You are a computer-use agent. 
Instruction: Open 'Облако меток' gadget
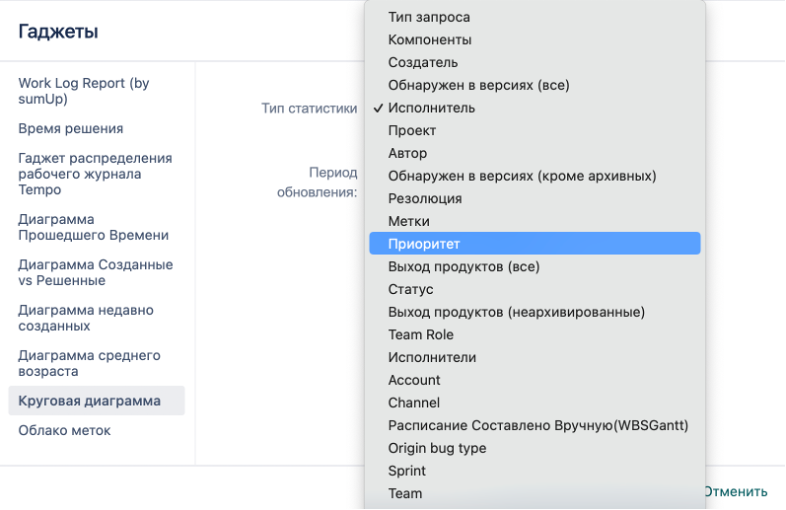65,431
